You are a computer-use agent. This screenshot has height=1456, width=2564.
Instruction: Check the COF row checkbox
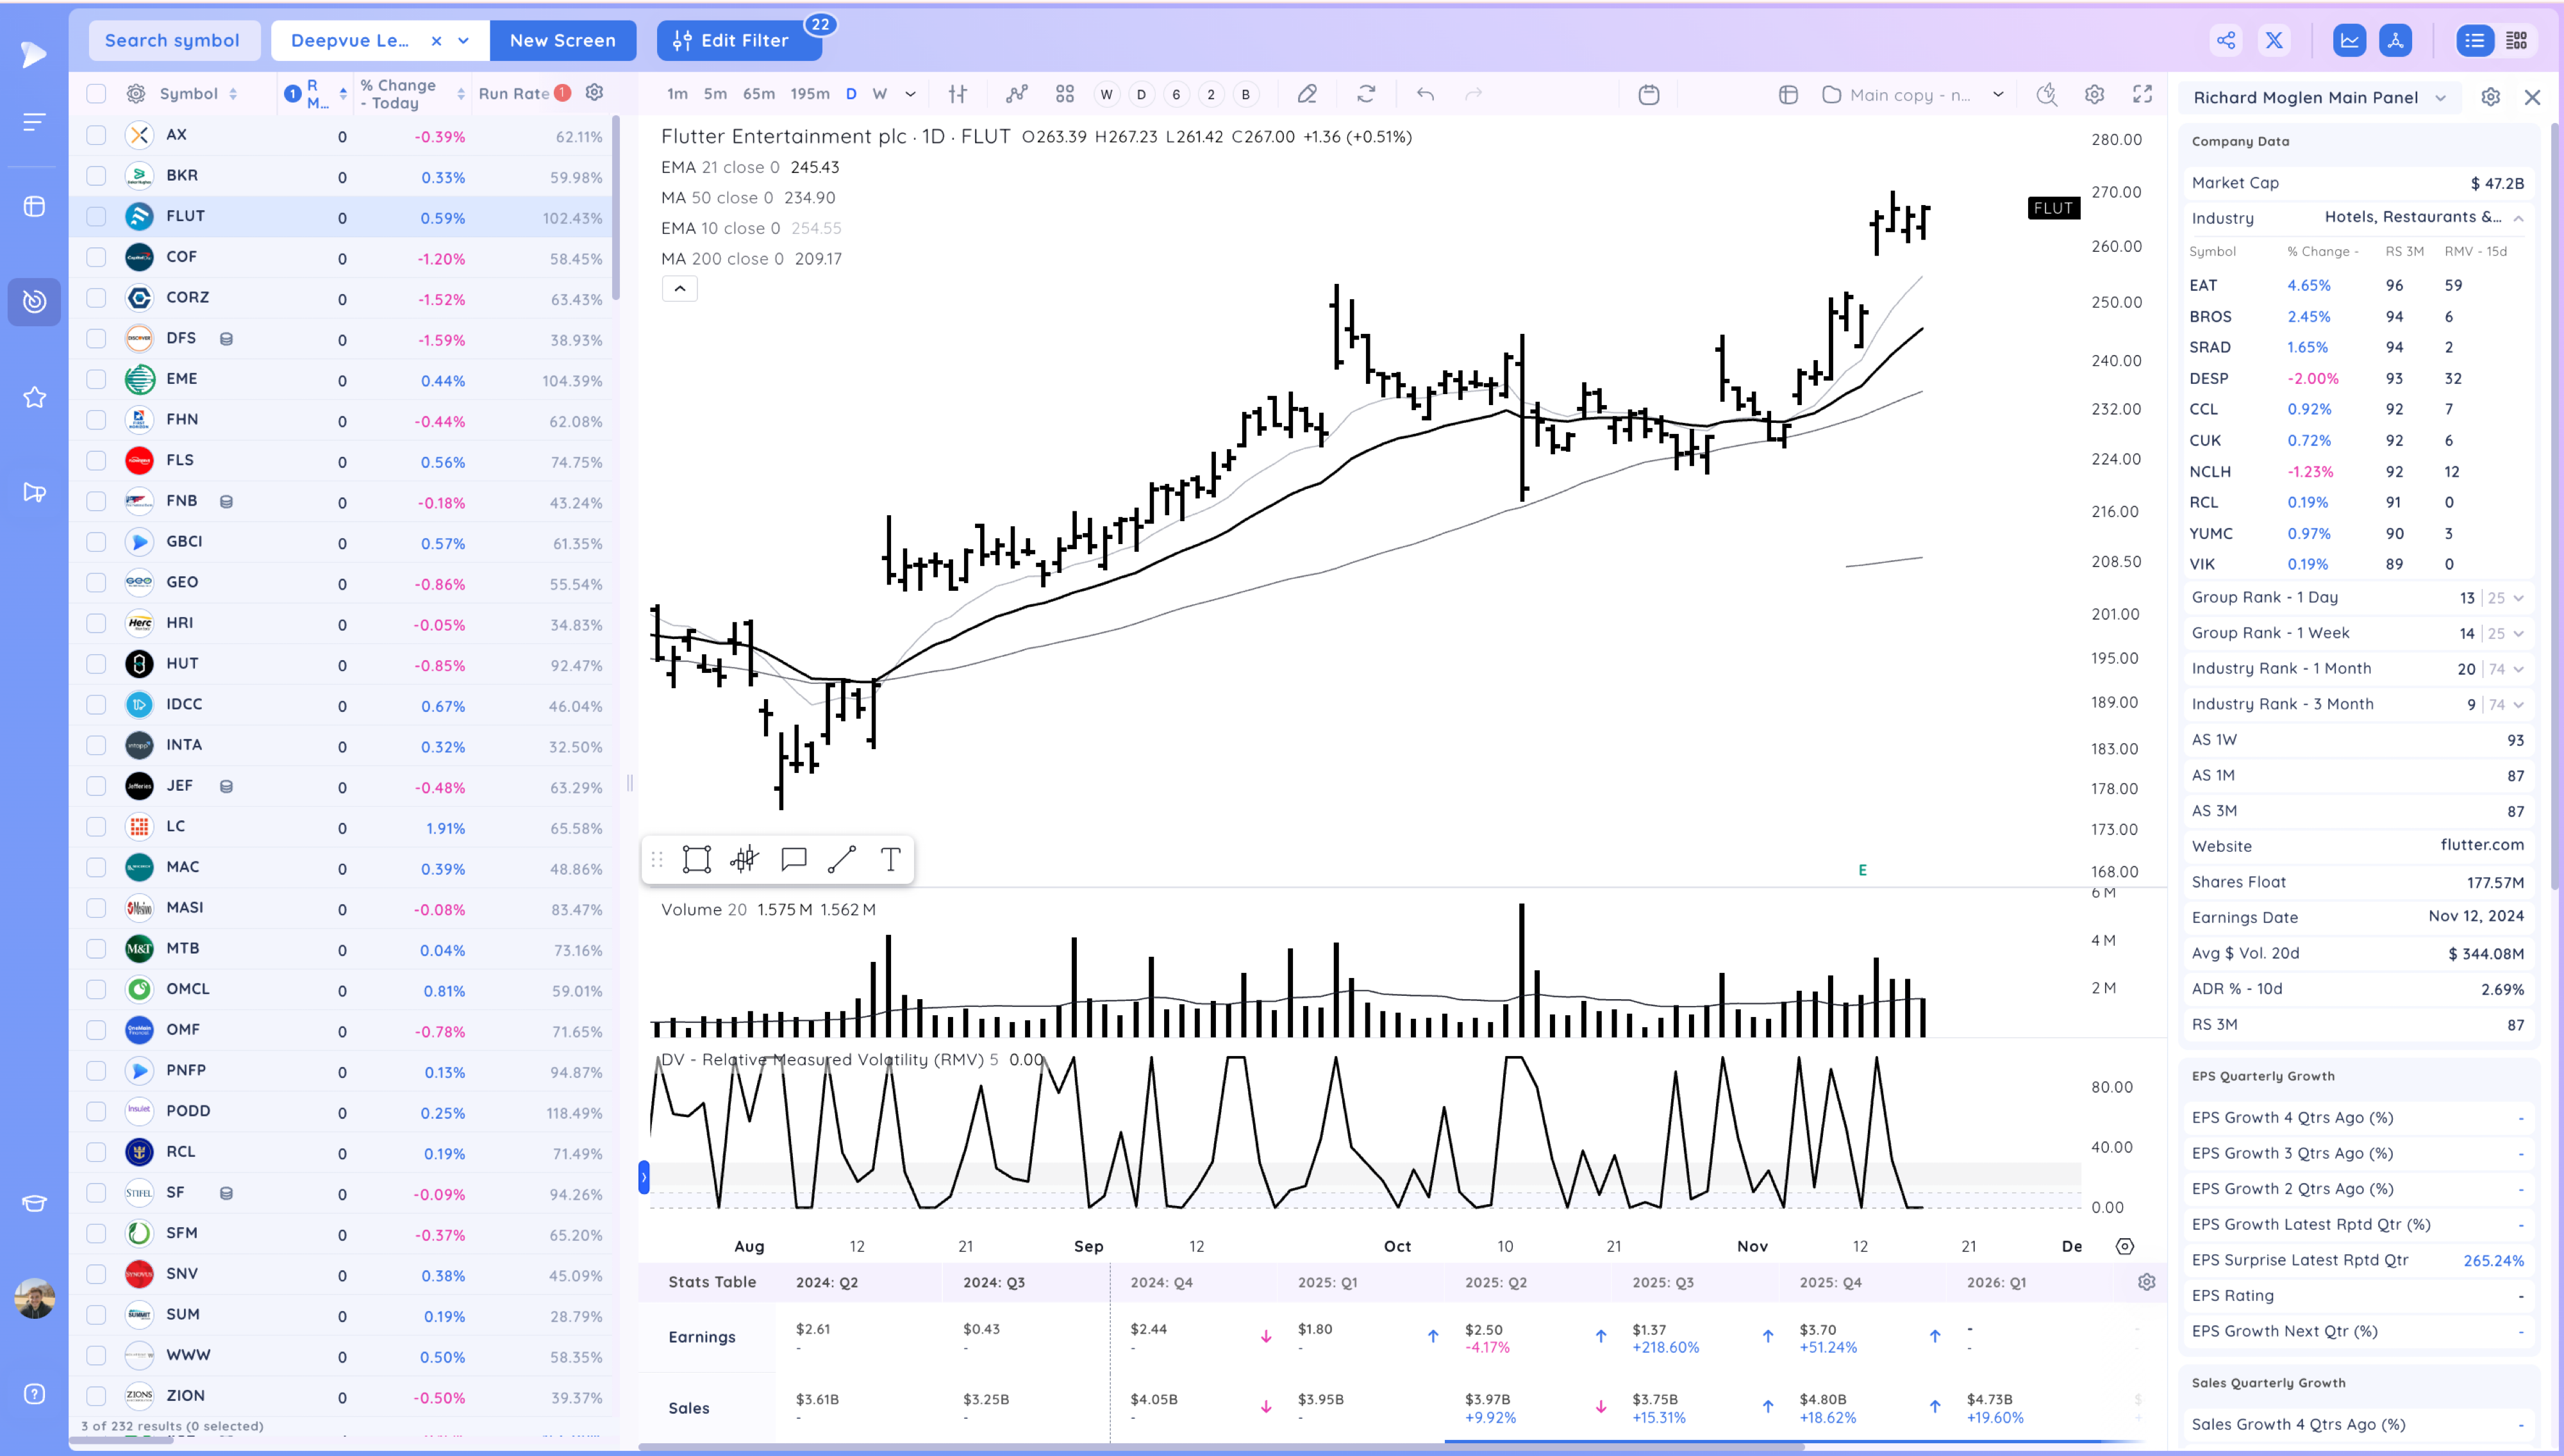96,257
